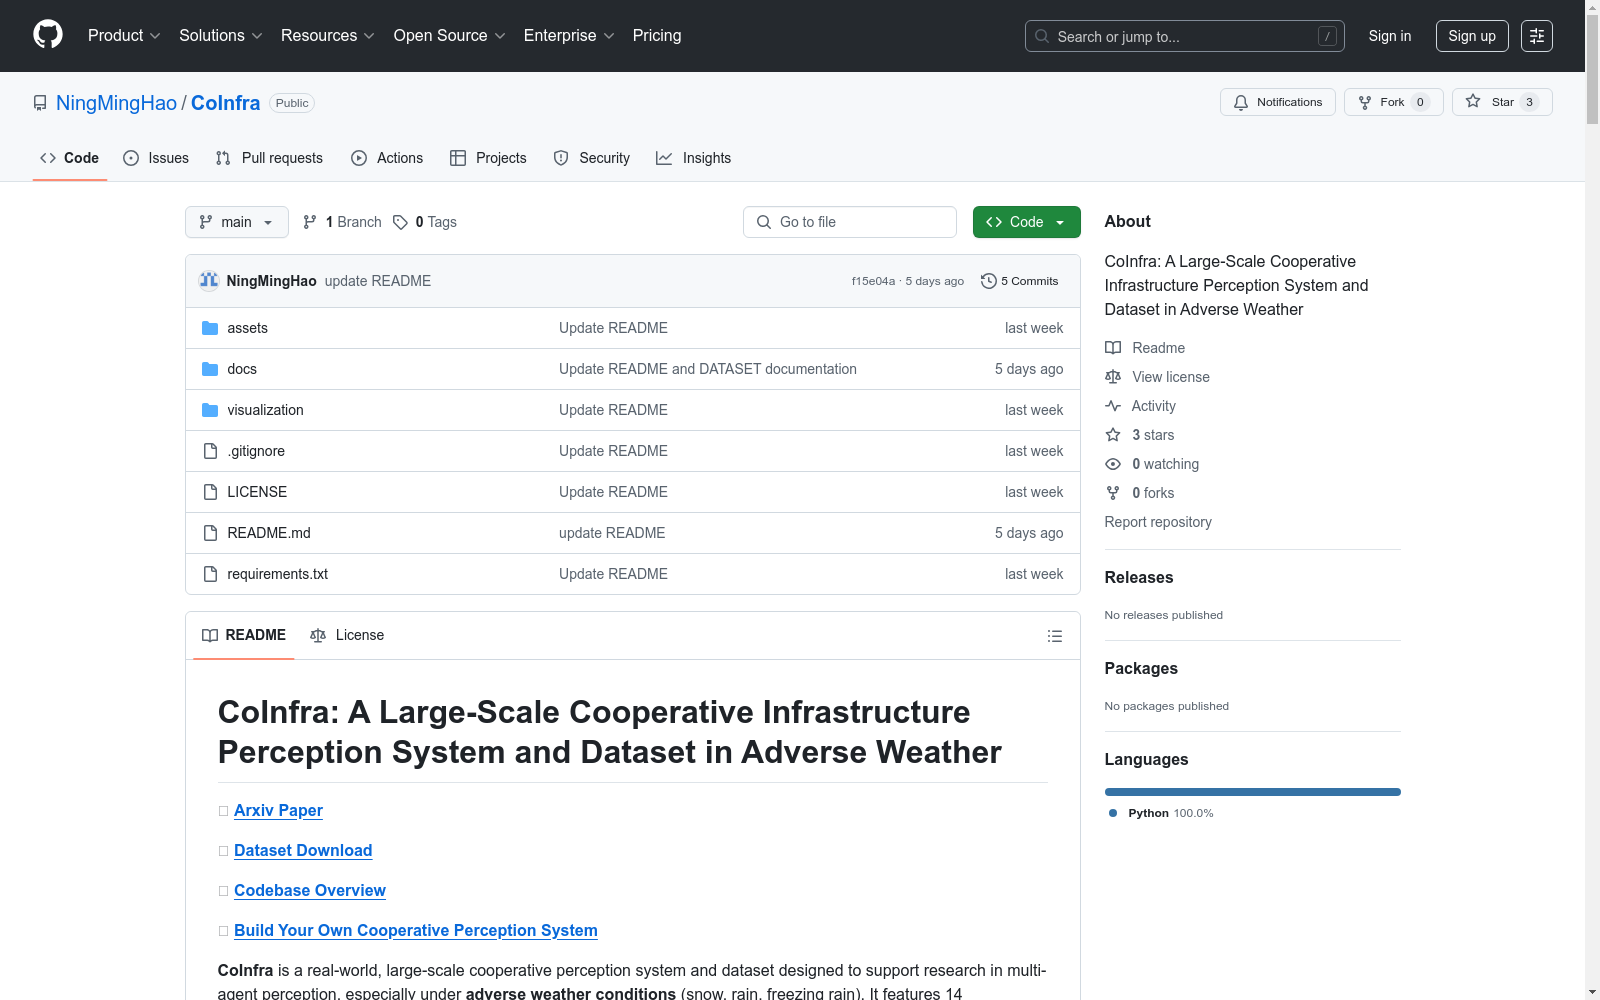Image resolution: width=1600 pixels, height=1000 pixels.
Task: Click the bell icon in Notifications button
Action: [1241, 102]
